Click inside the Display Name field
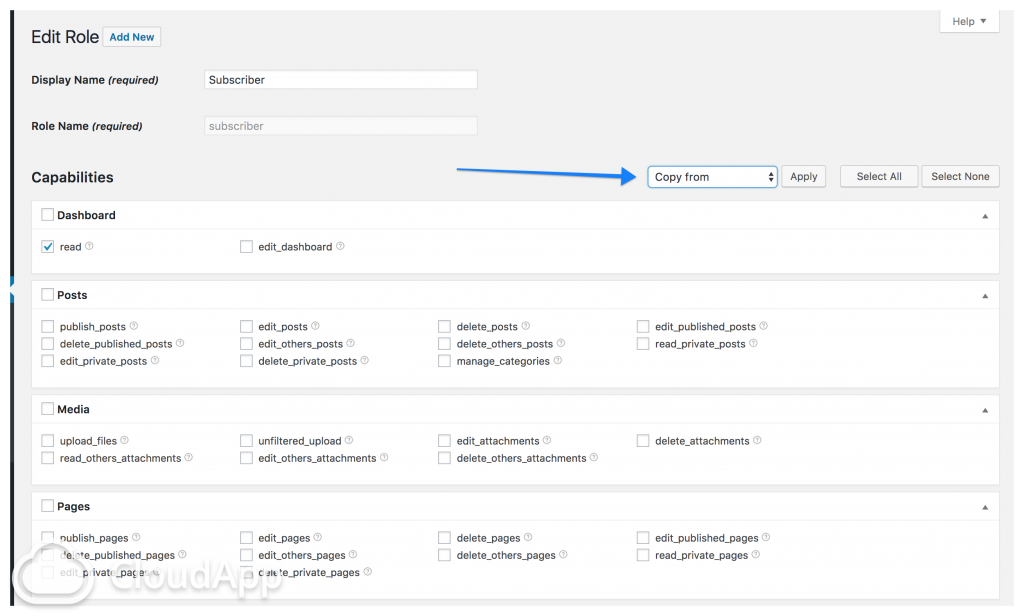 tap(340, 79)
